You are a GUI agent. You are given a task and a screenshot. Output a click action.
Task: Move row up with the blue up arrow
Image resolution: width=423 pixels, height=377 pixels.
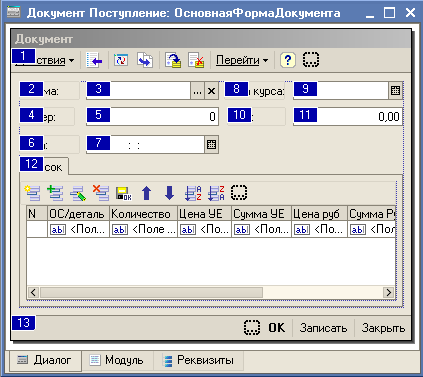146,193
